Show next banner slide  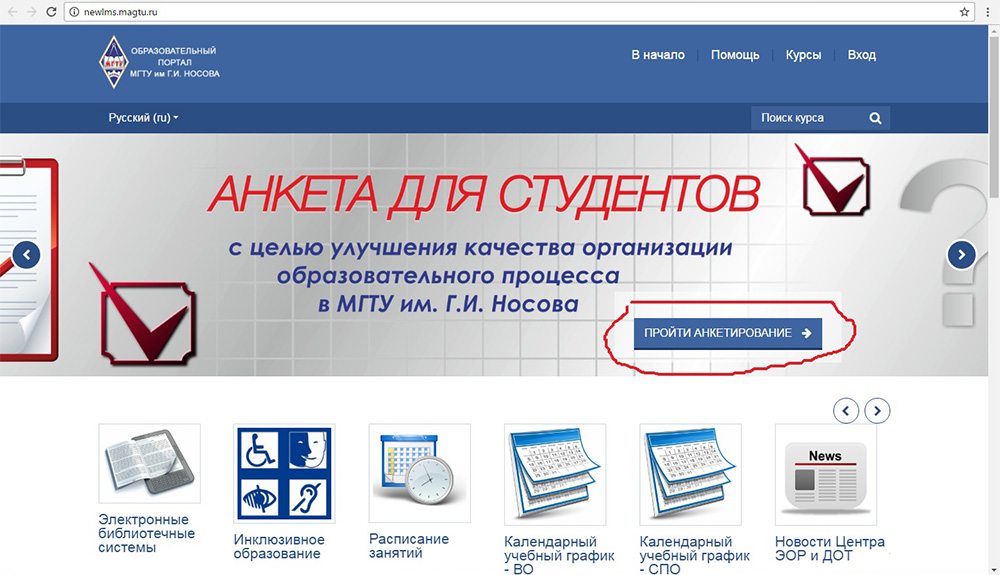(961, 255)
